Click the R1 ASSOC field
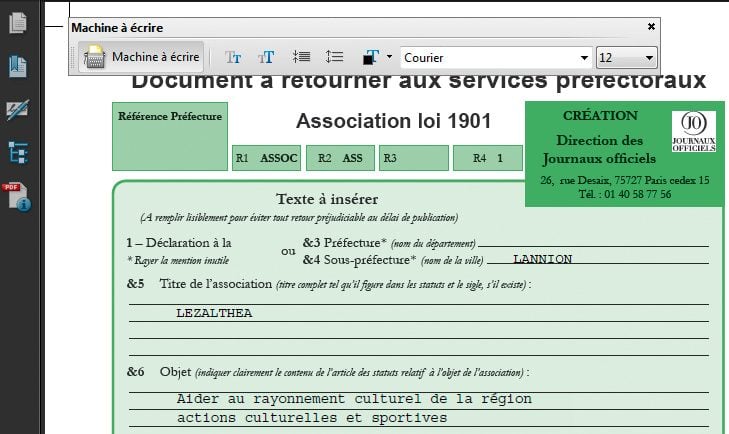 tap(266, 158)
